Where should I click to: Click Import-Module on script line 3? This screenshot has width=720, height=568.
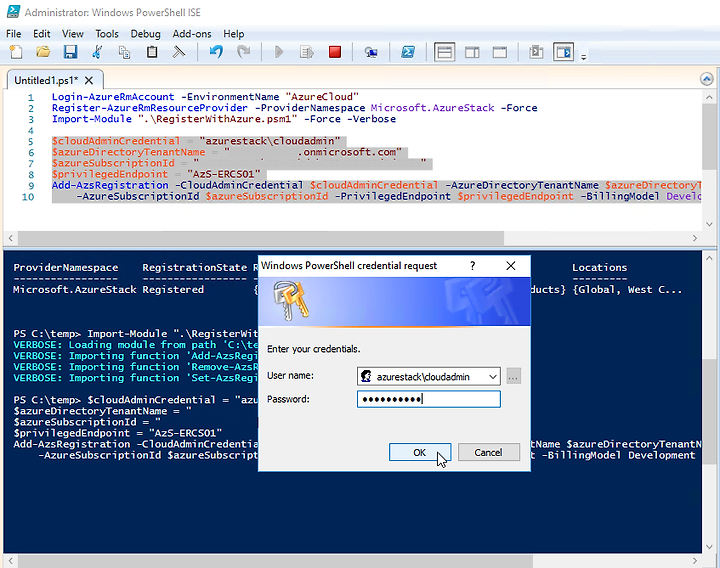(92, 119)
